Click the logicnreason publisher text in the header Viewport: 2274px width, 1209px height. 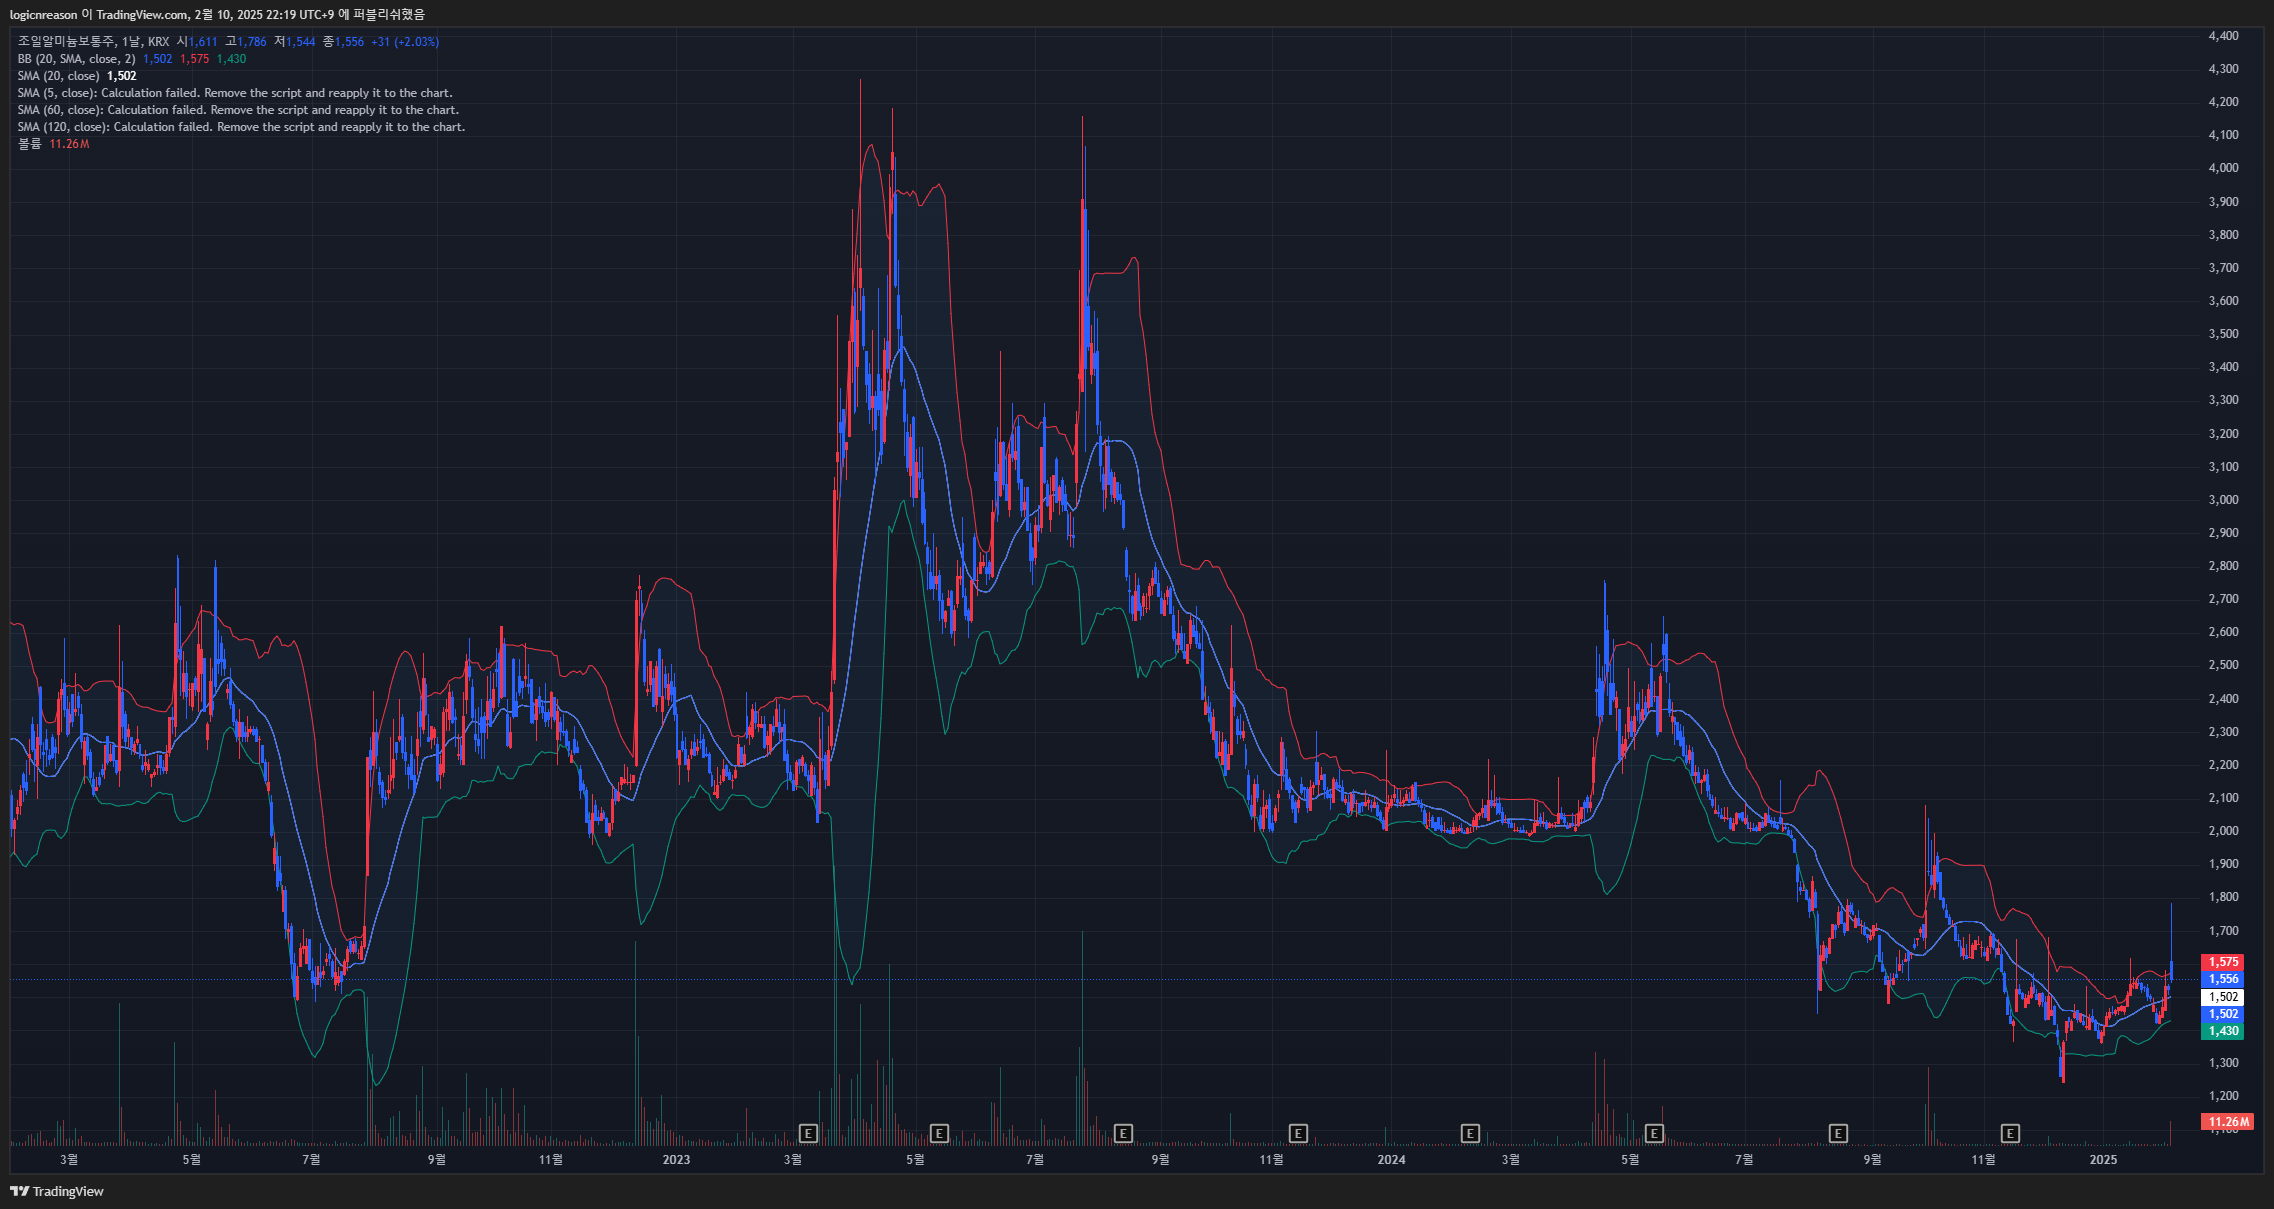43,15
